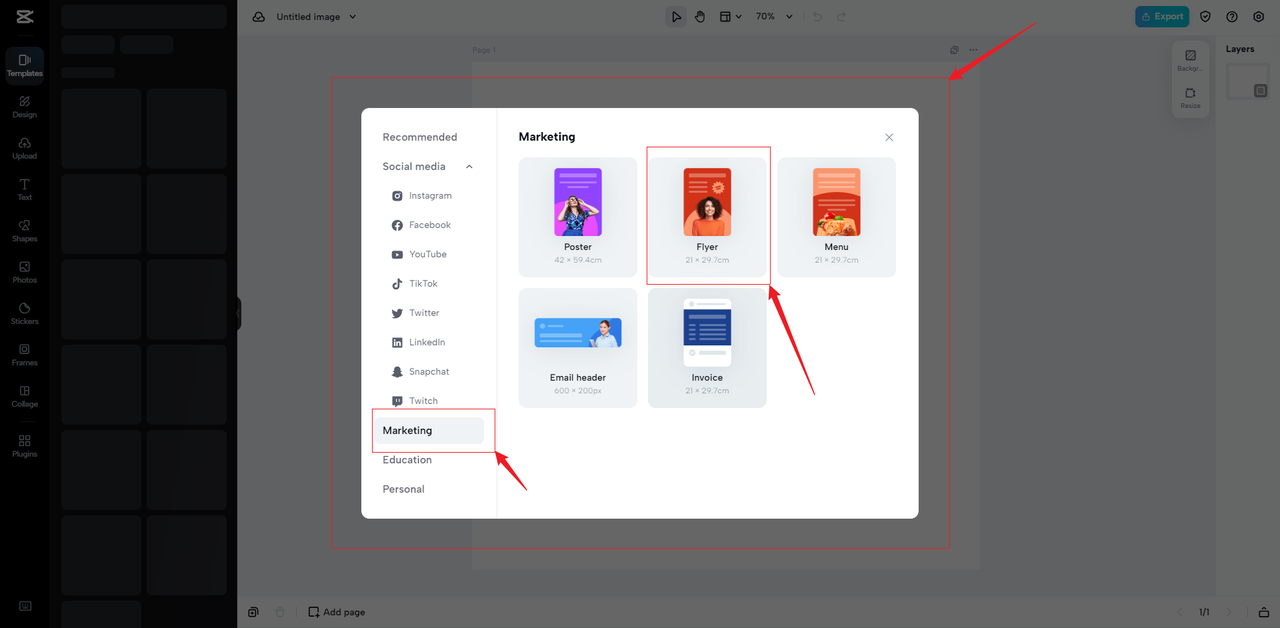Open the help question mark icon
This screenshot has width=1280, height=628.
tap(1232, 17)
